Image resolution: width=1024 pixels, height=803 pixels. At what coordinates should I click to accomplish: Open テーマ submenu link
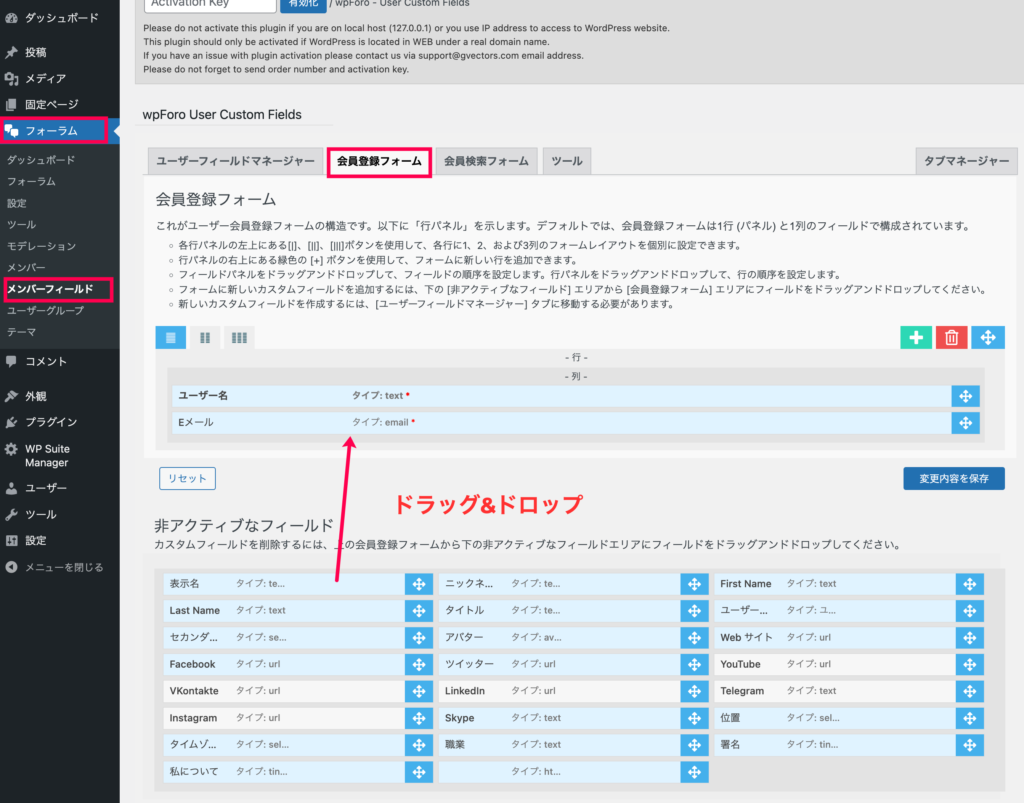(x=22, y=332)
